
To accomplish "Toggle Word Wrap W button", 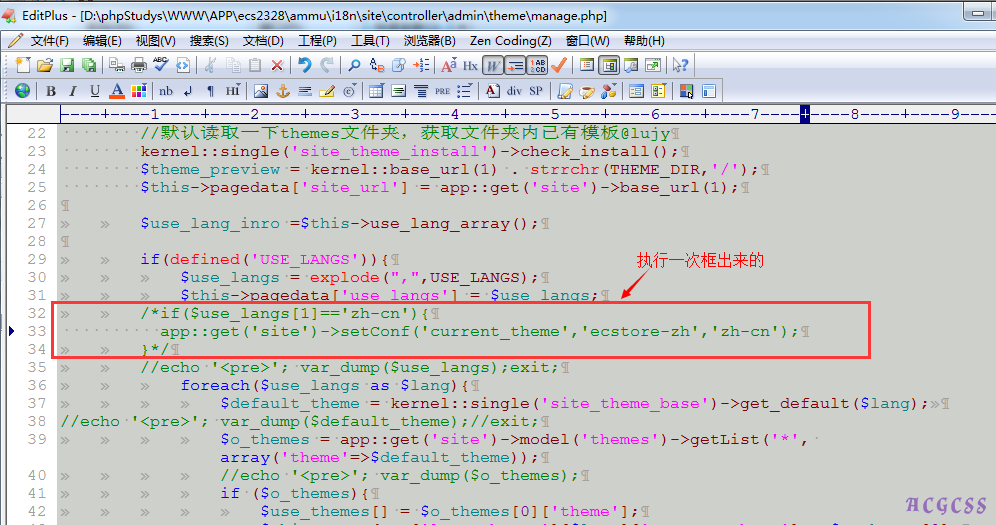I will (x=492, y=65).
